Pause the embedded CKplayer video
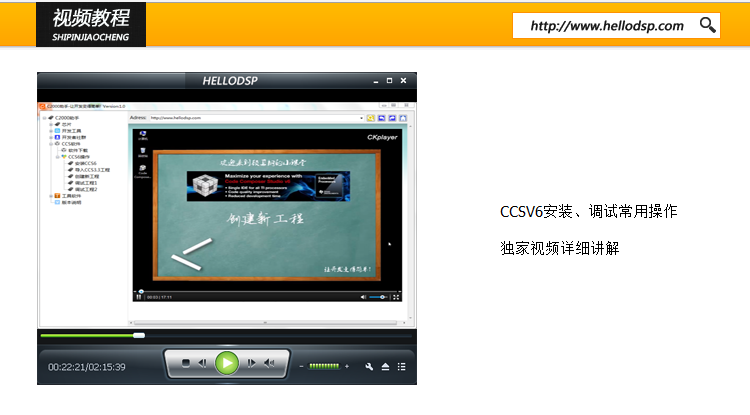750x415 pixels. pyautogui.click(x=139, y=297)
